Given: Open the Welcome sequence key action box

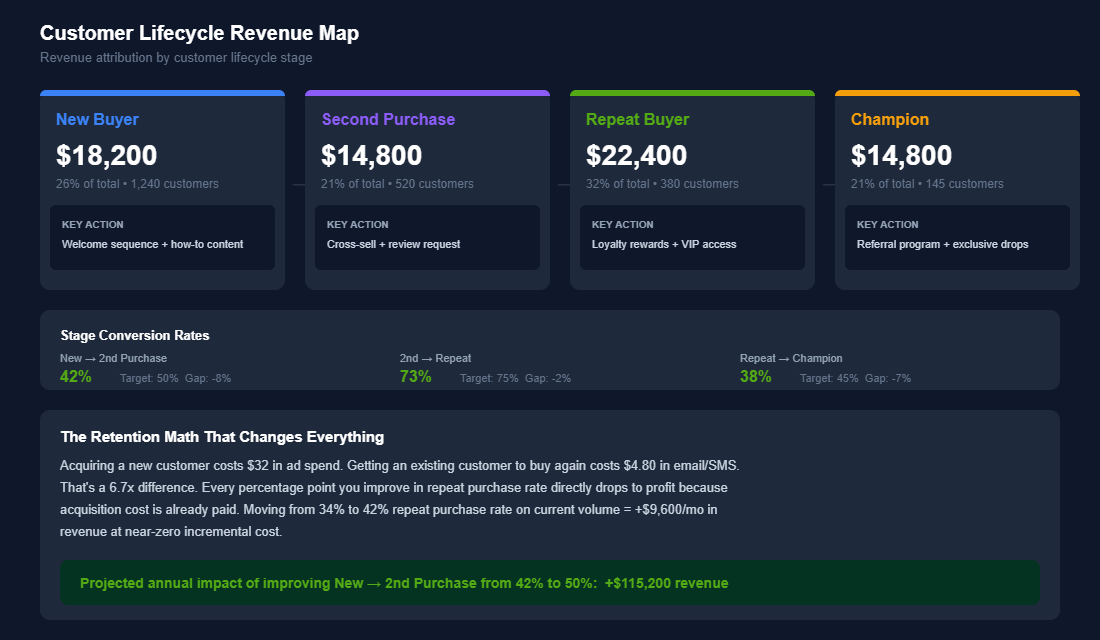Looking at the screenshot, I should pyautogui.click(x=162, y=237).
